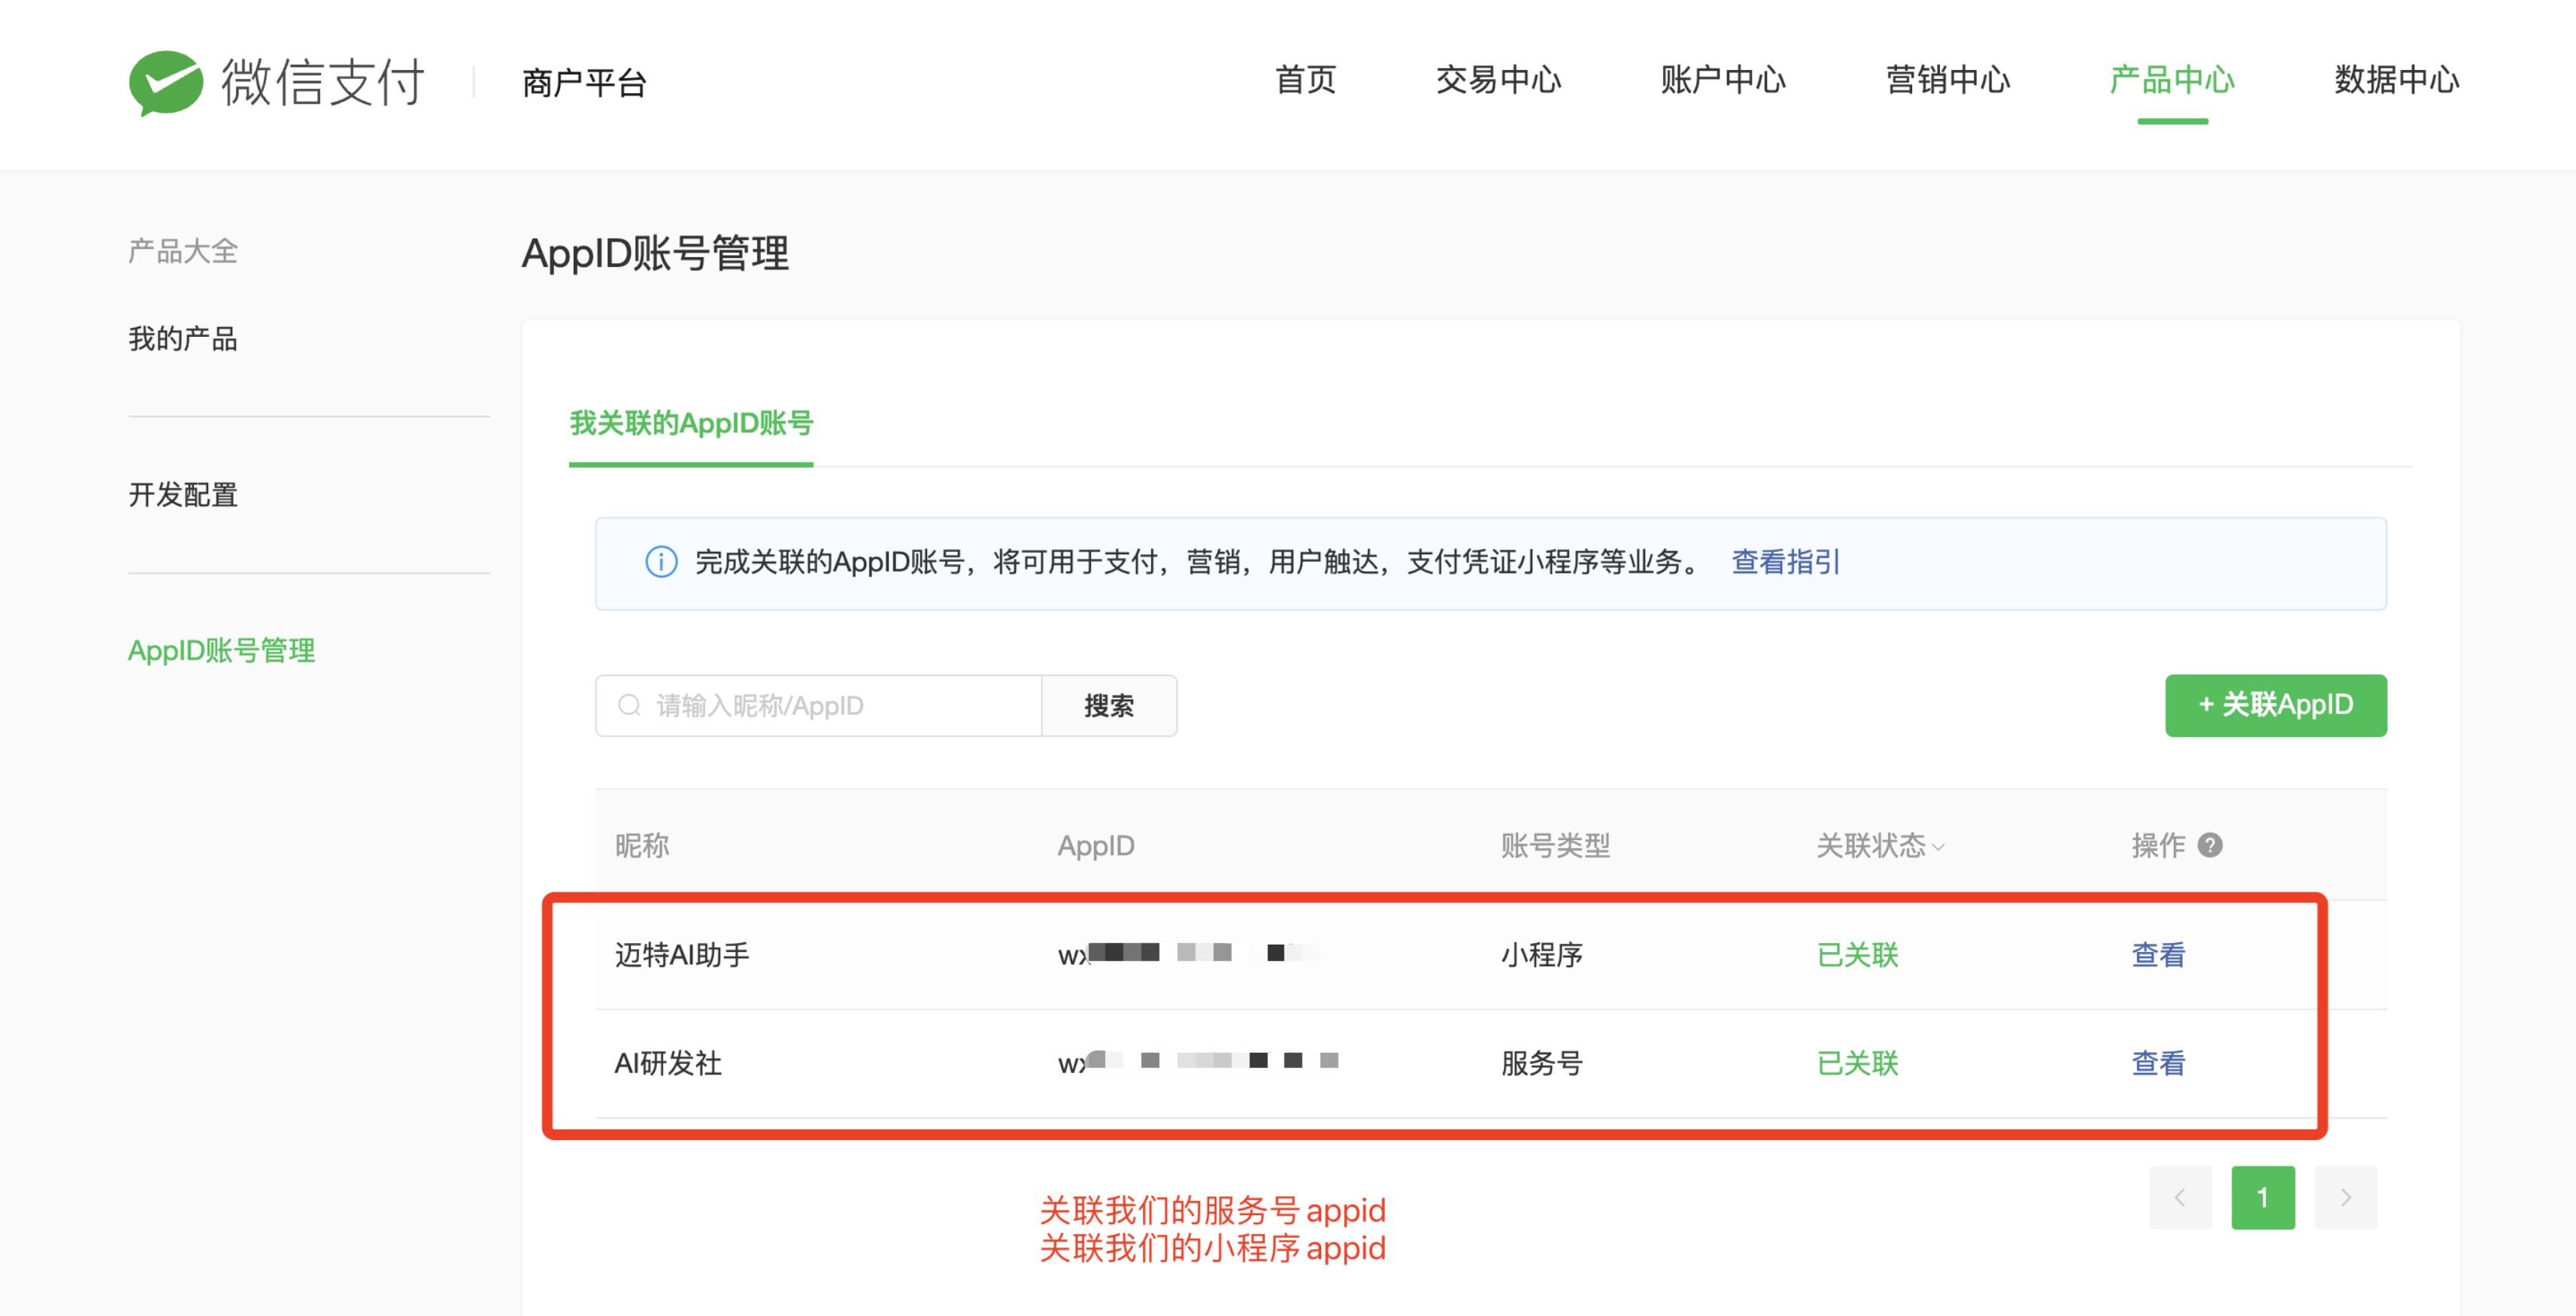This screenshot has height=1316, width=2576.
Task: Click the previous page arrow icon
Action: click(2181, 1198)
